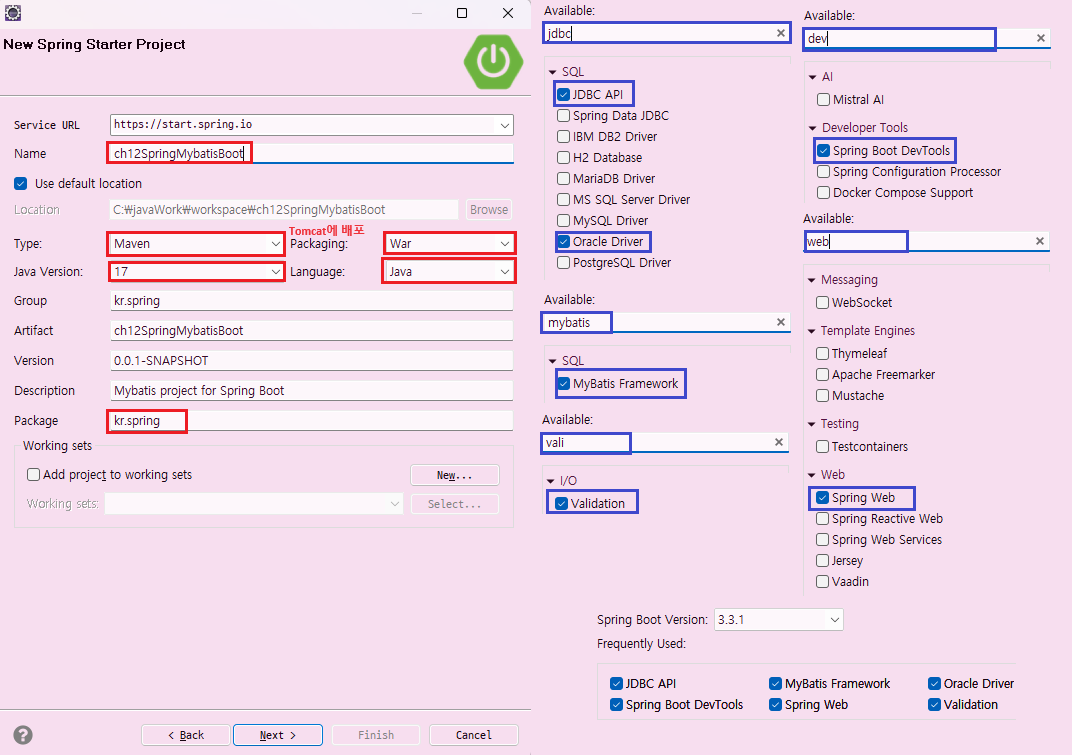Viewport: 1072px width, 755px height.
Task: Click into the Artifact field
Action: pos(311,330)
